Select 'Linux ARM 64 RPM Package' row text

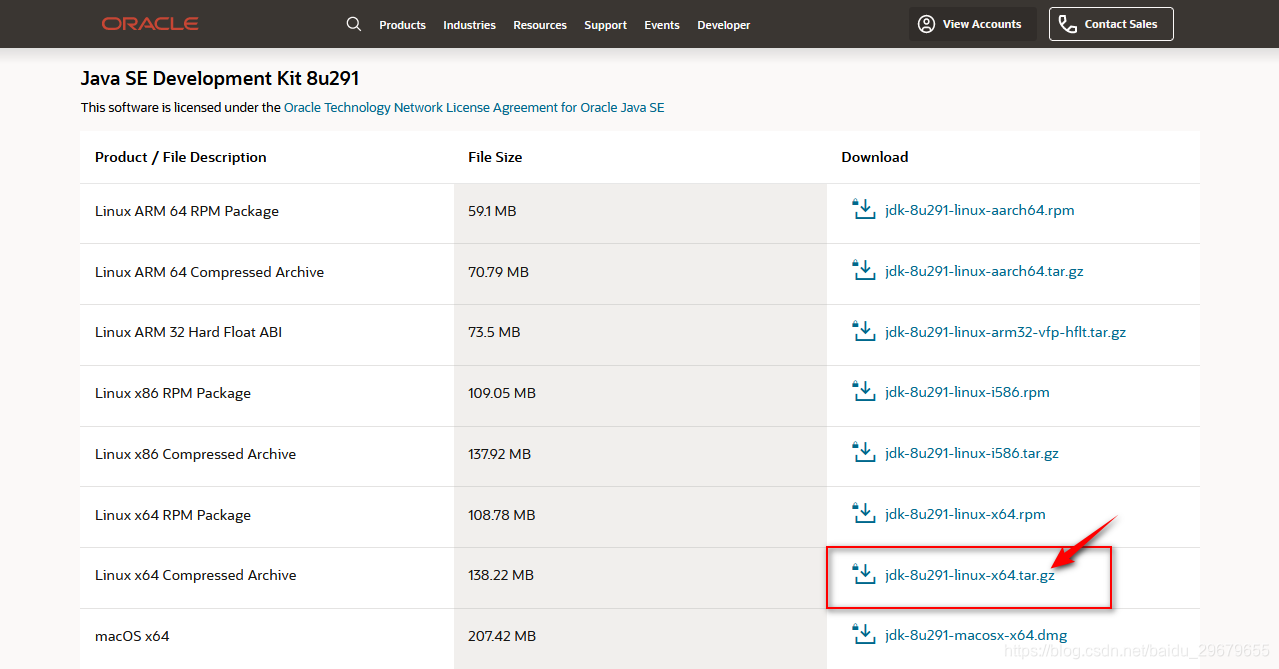click(x=187, y=211)
